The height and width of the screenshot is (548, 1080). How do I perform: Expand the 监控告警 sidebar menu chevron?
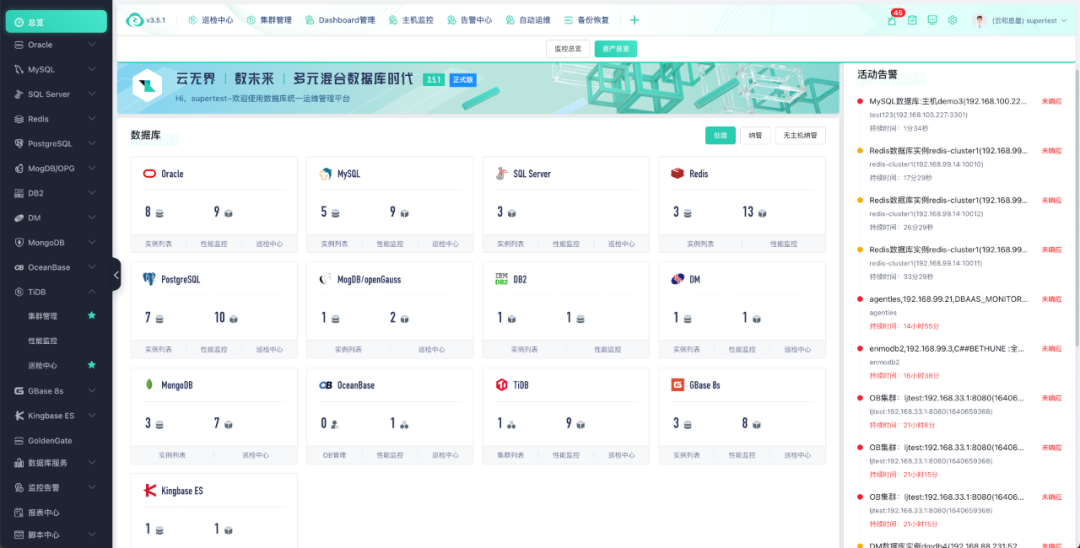tap(92, 487)
